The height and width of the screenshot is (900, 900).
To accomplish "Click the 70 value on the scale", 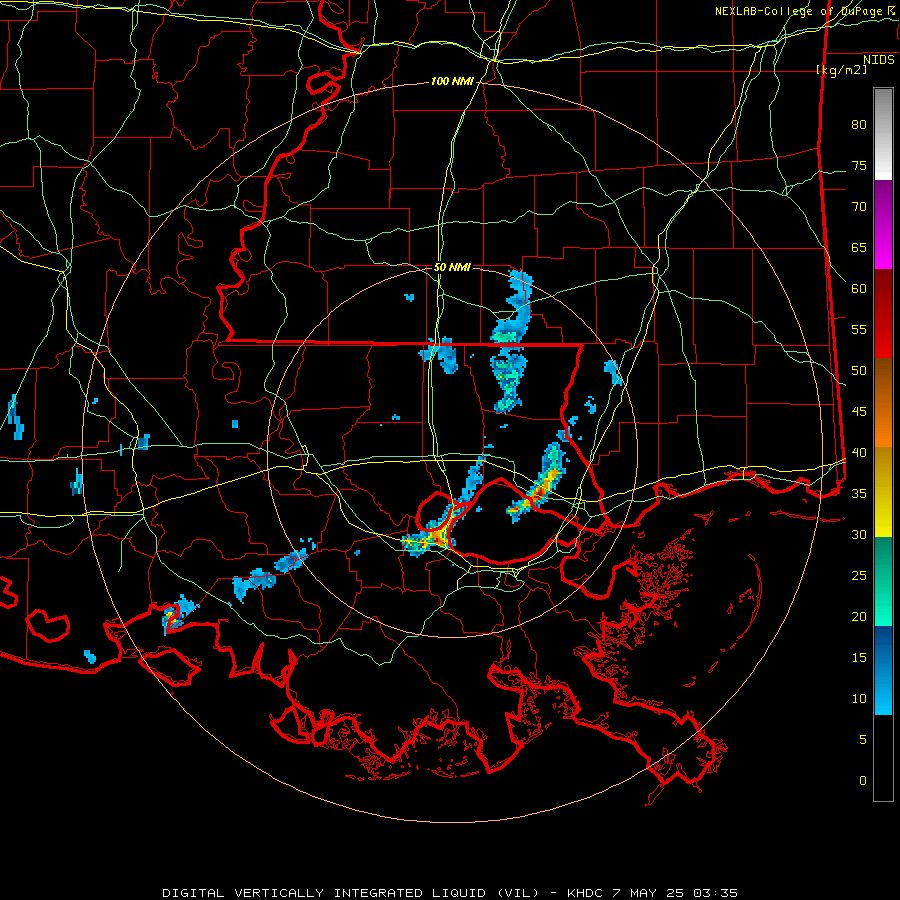I will pos(859,207).
